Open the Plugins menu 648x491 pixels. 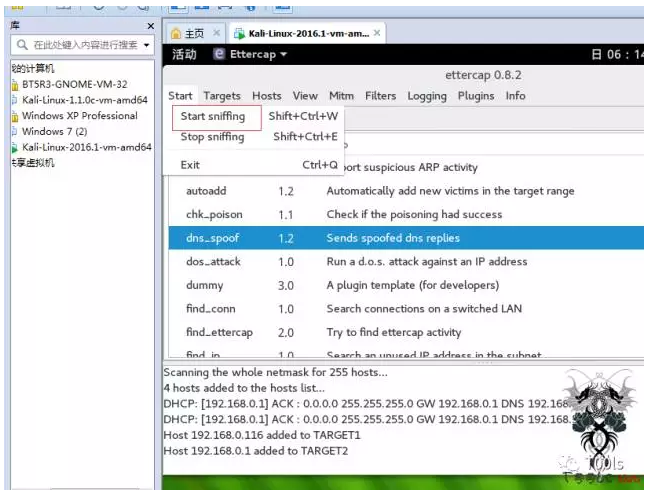(476, 96)
